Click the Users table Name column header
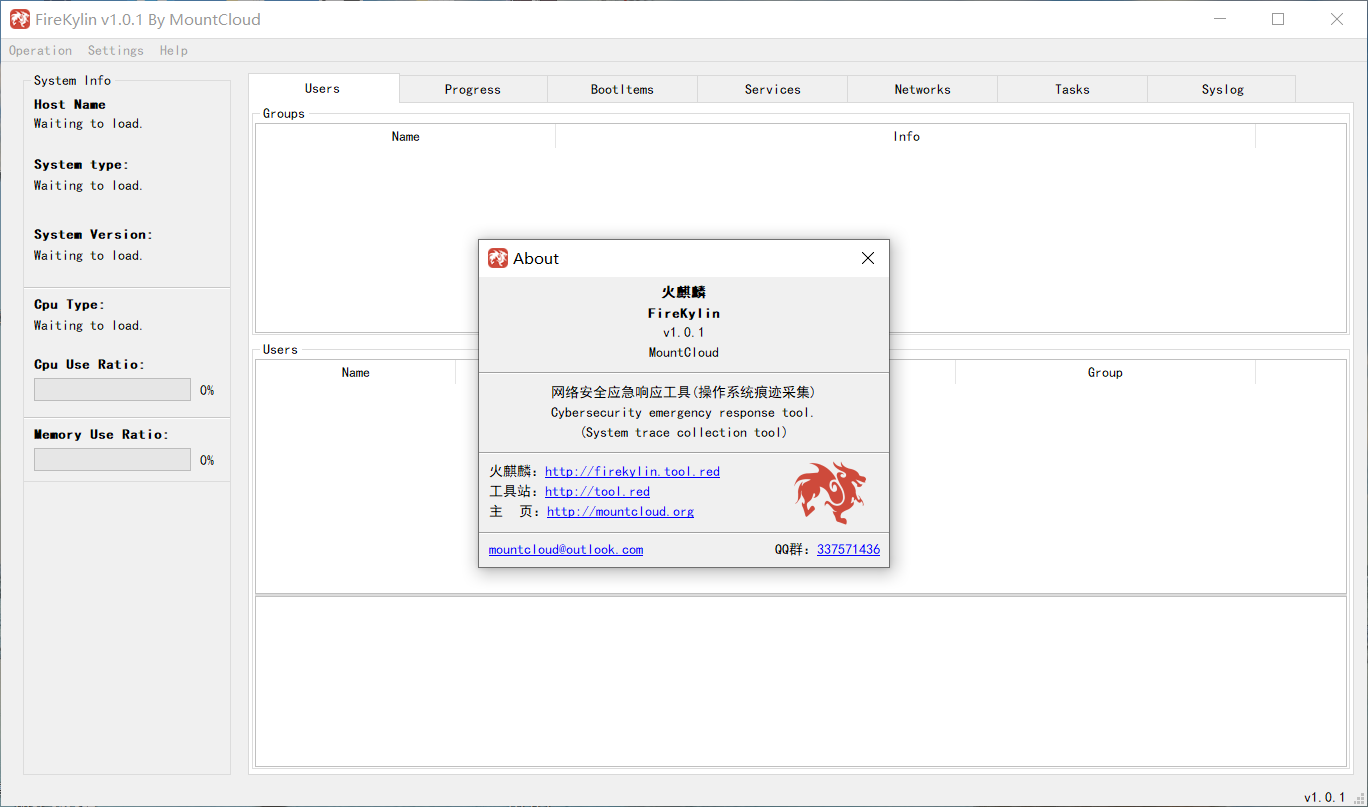Screen dimensions: 1368x807 click(x=356, y=372)
